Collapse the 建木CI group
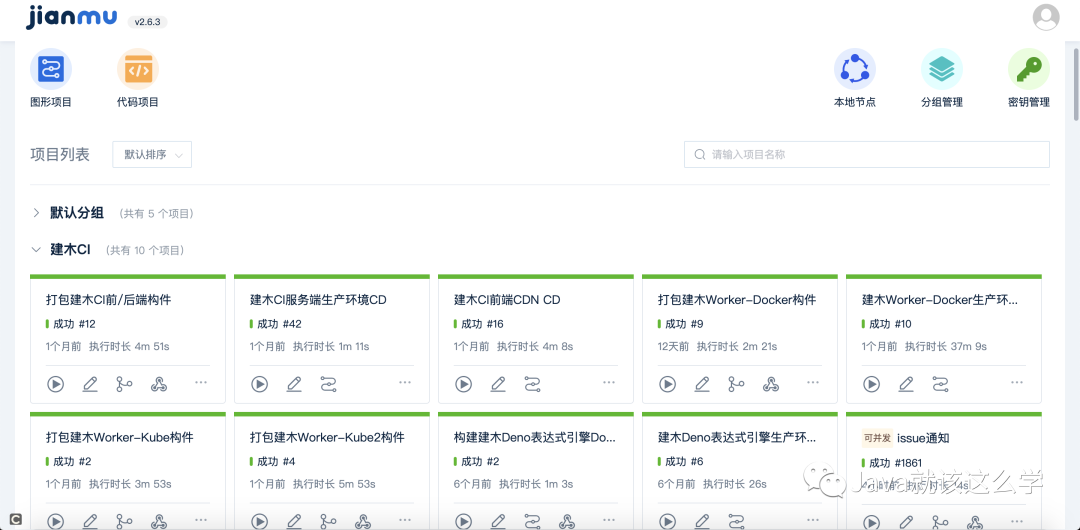Image resolution: width=1080 pixels, height=530 pixels. (x=37, y=249)
